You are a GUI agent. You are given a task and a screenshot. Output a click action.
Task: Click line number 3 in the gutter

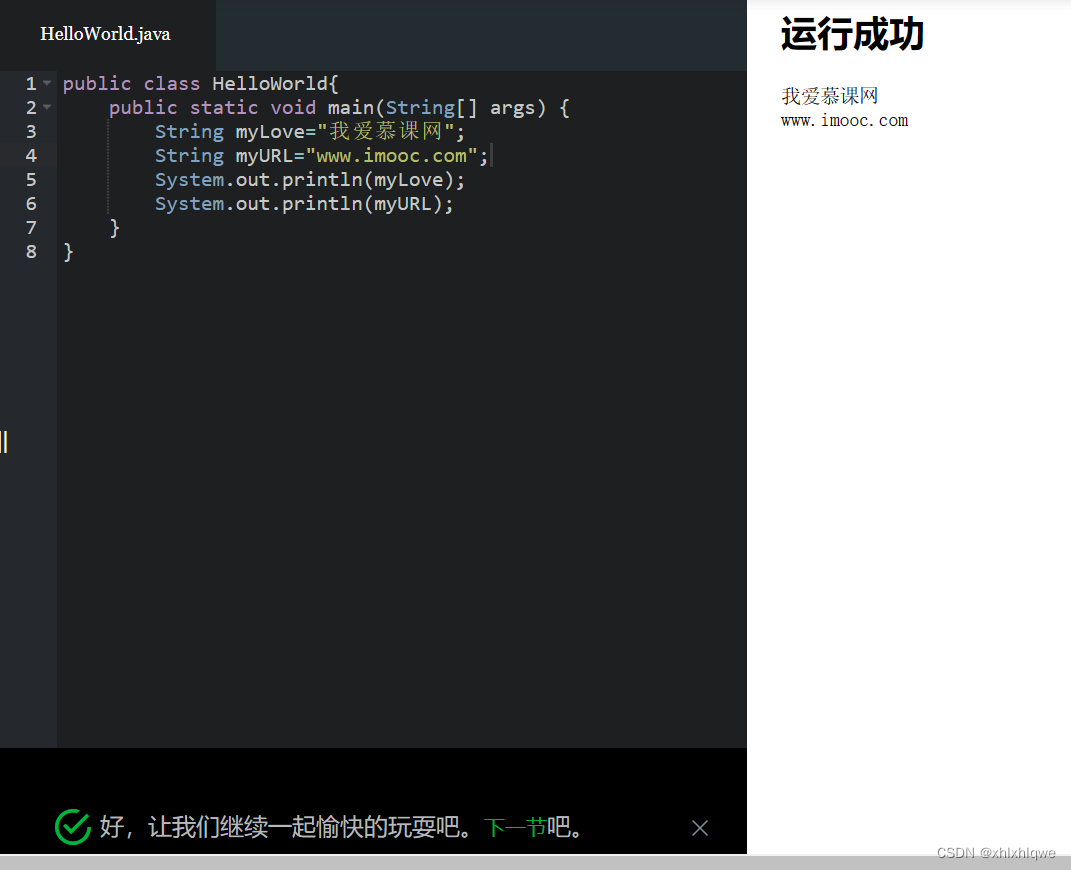tap(31, 131)
